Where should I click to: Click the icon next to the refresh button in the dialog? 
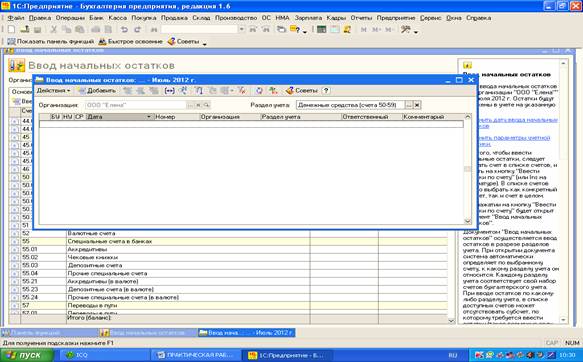click(273, 91)
